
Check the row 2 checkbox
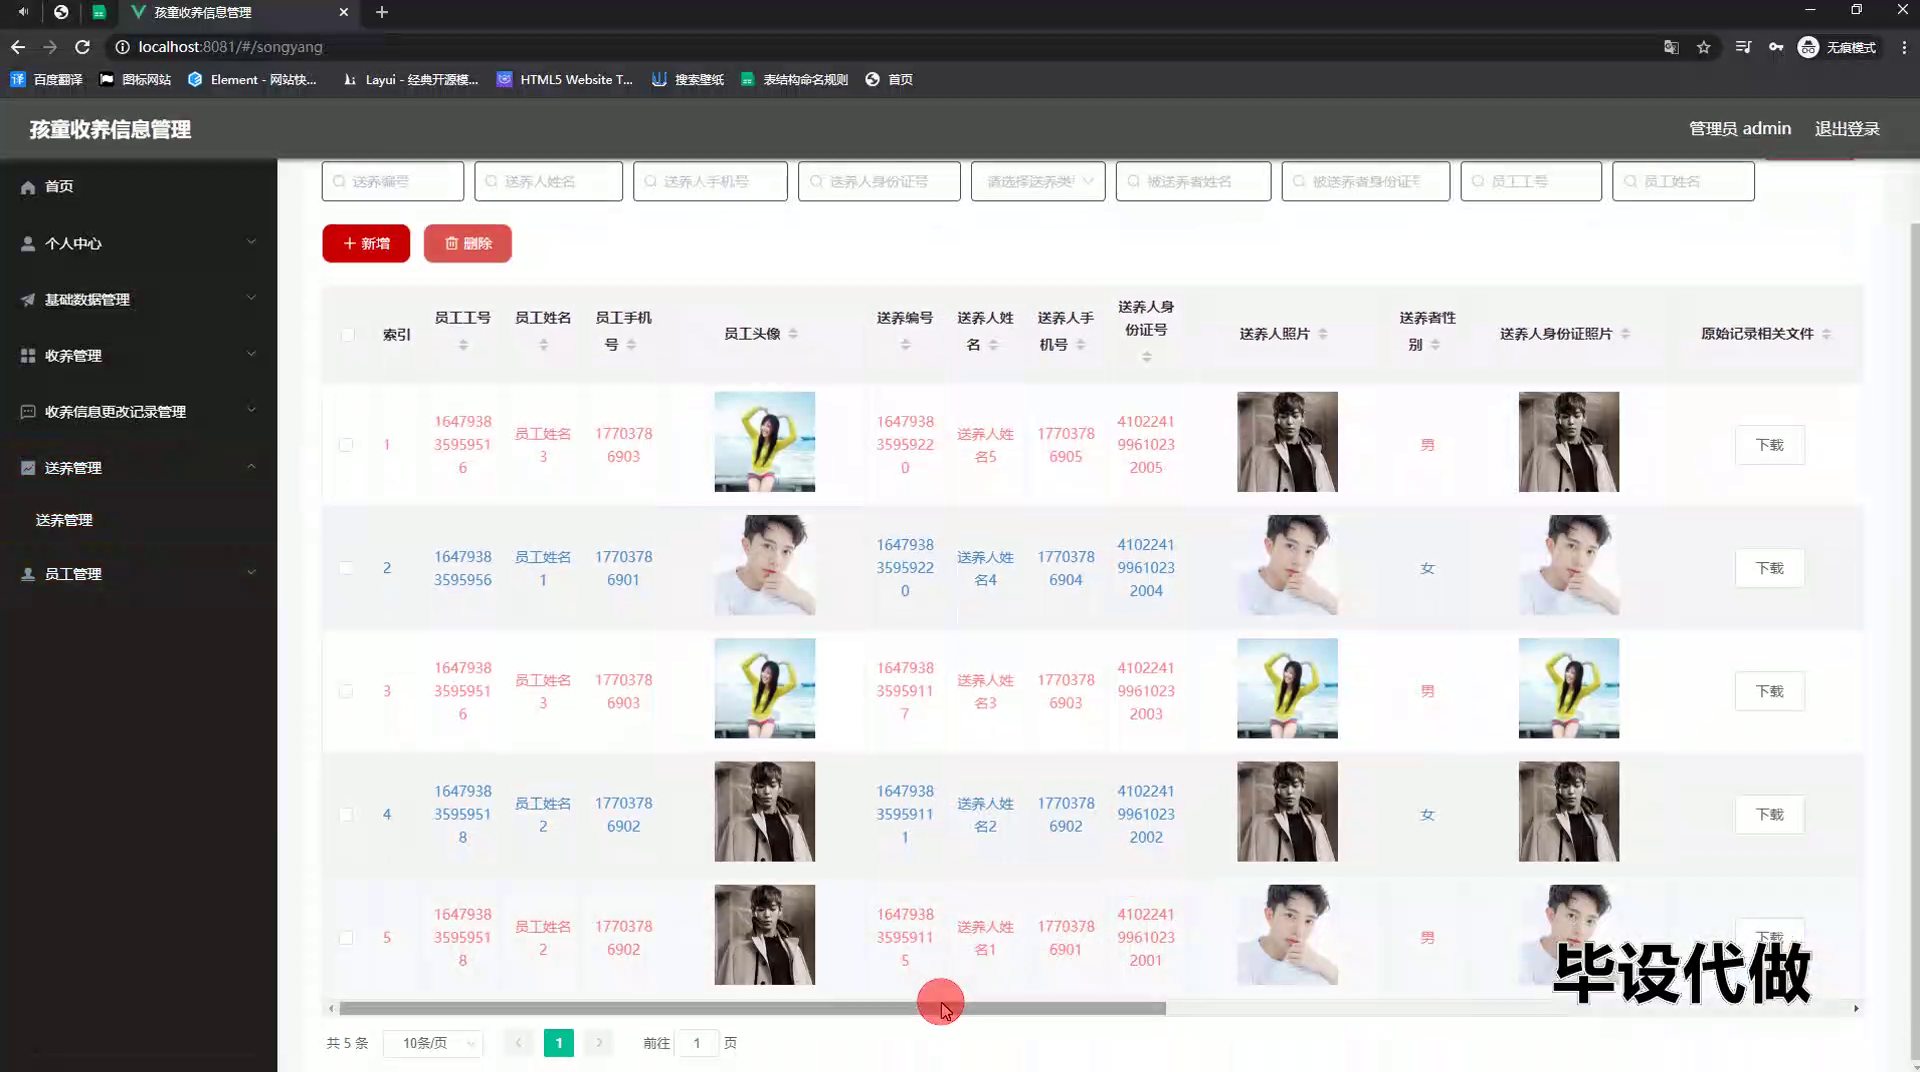pos(345,568)
